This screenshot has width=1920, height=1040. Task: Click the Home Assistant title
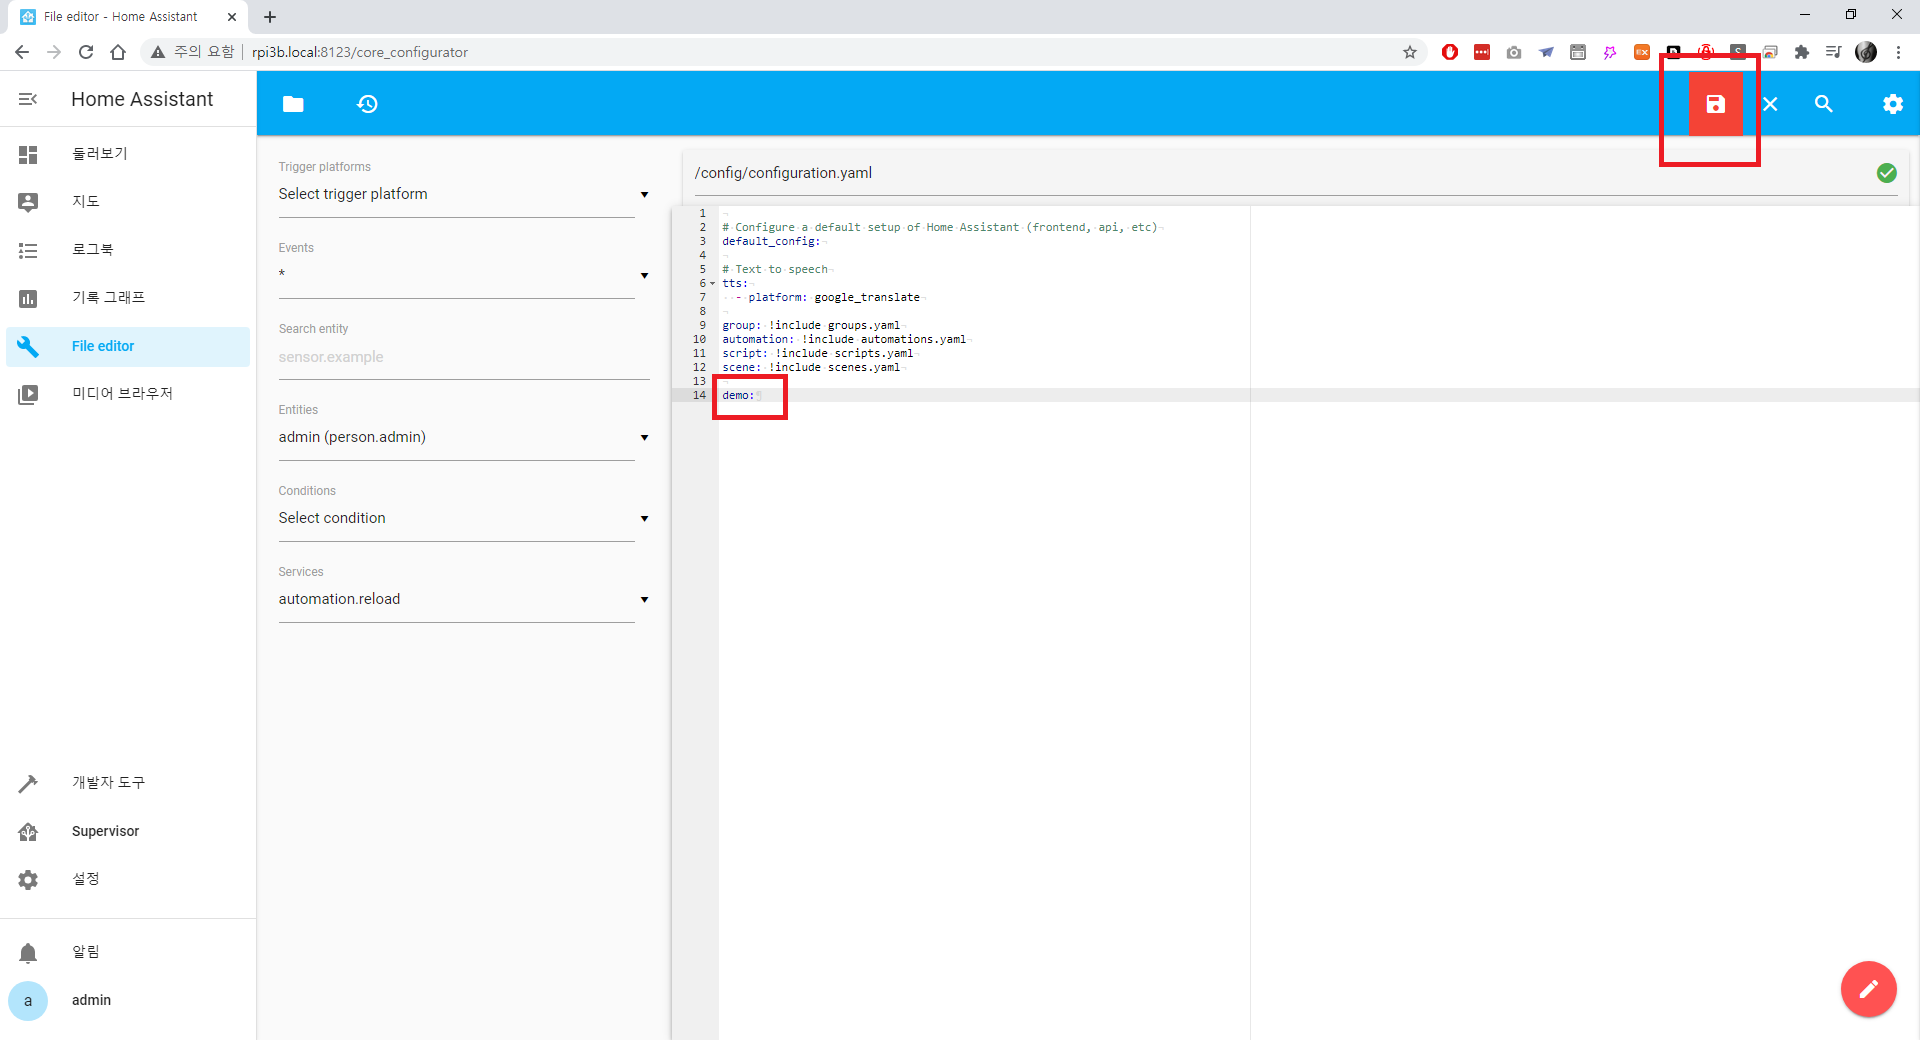(x=142, y=99)
